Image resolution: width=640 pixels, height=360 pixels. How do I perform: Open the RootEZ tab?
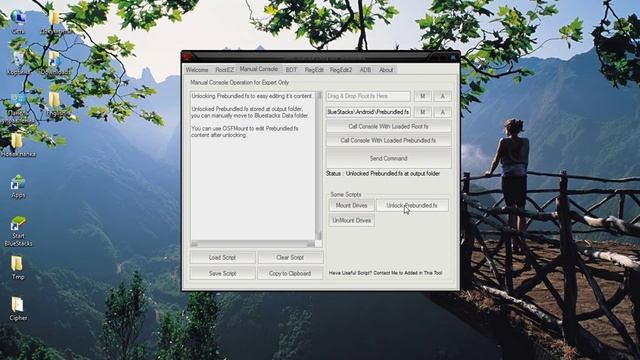point(224,70)
